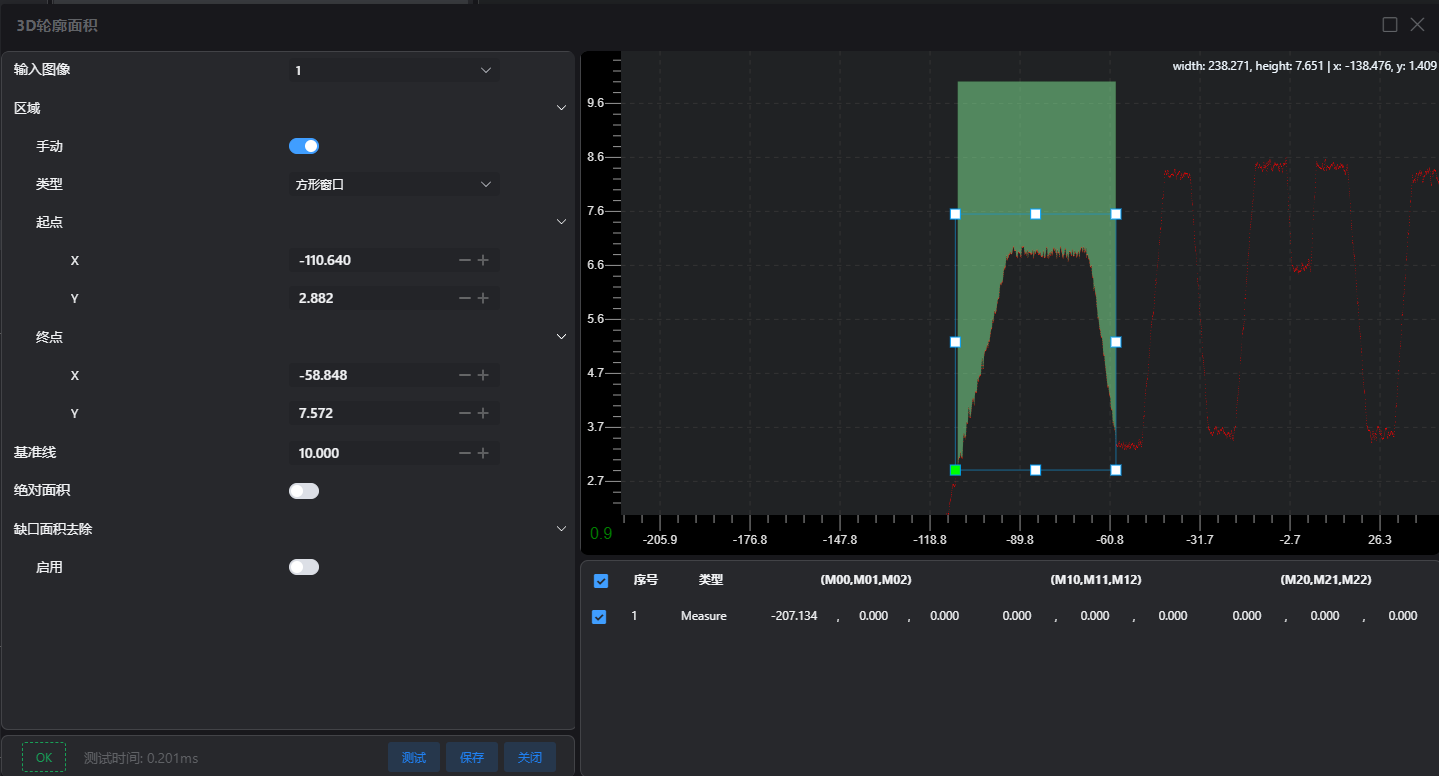1439x776 pixels.
Task: Click the 关闭 button
Action: point(530,758)
